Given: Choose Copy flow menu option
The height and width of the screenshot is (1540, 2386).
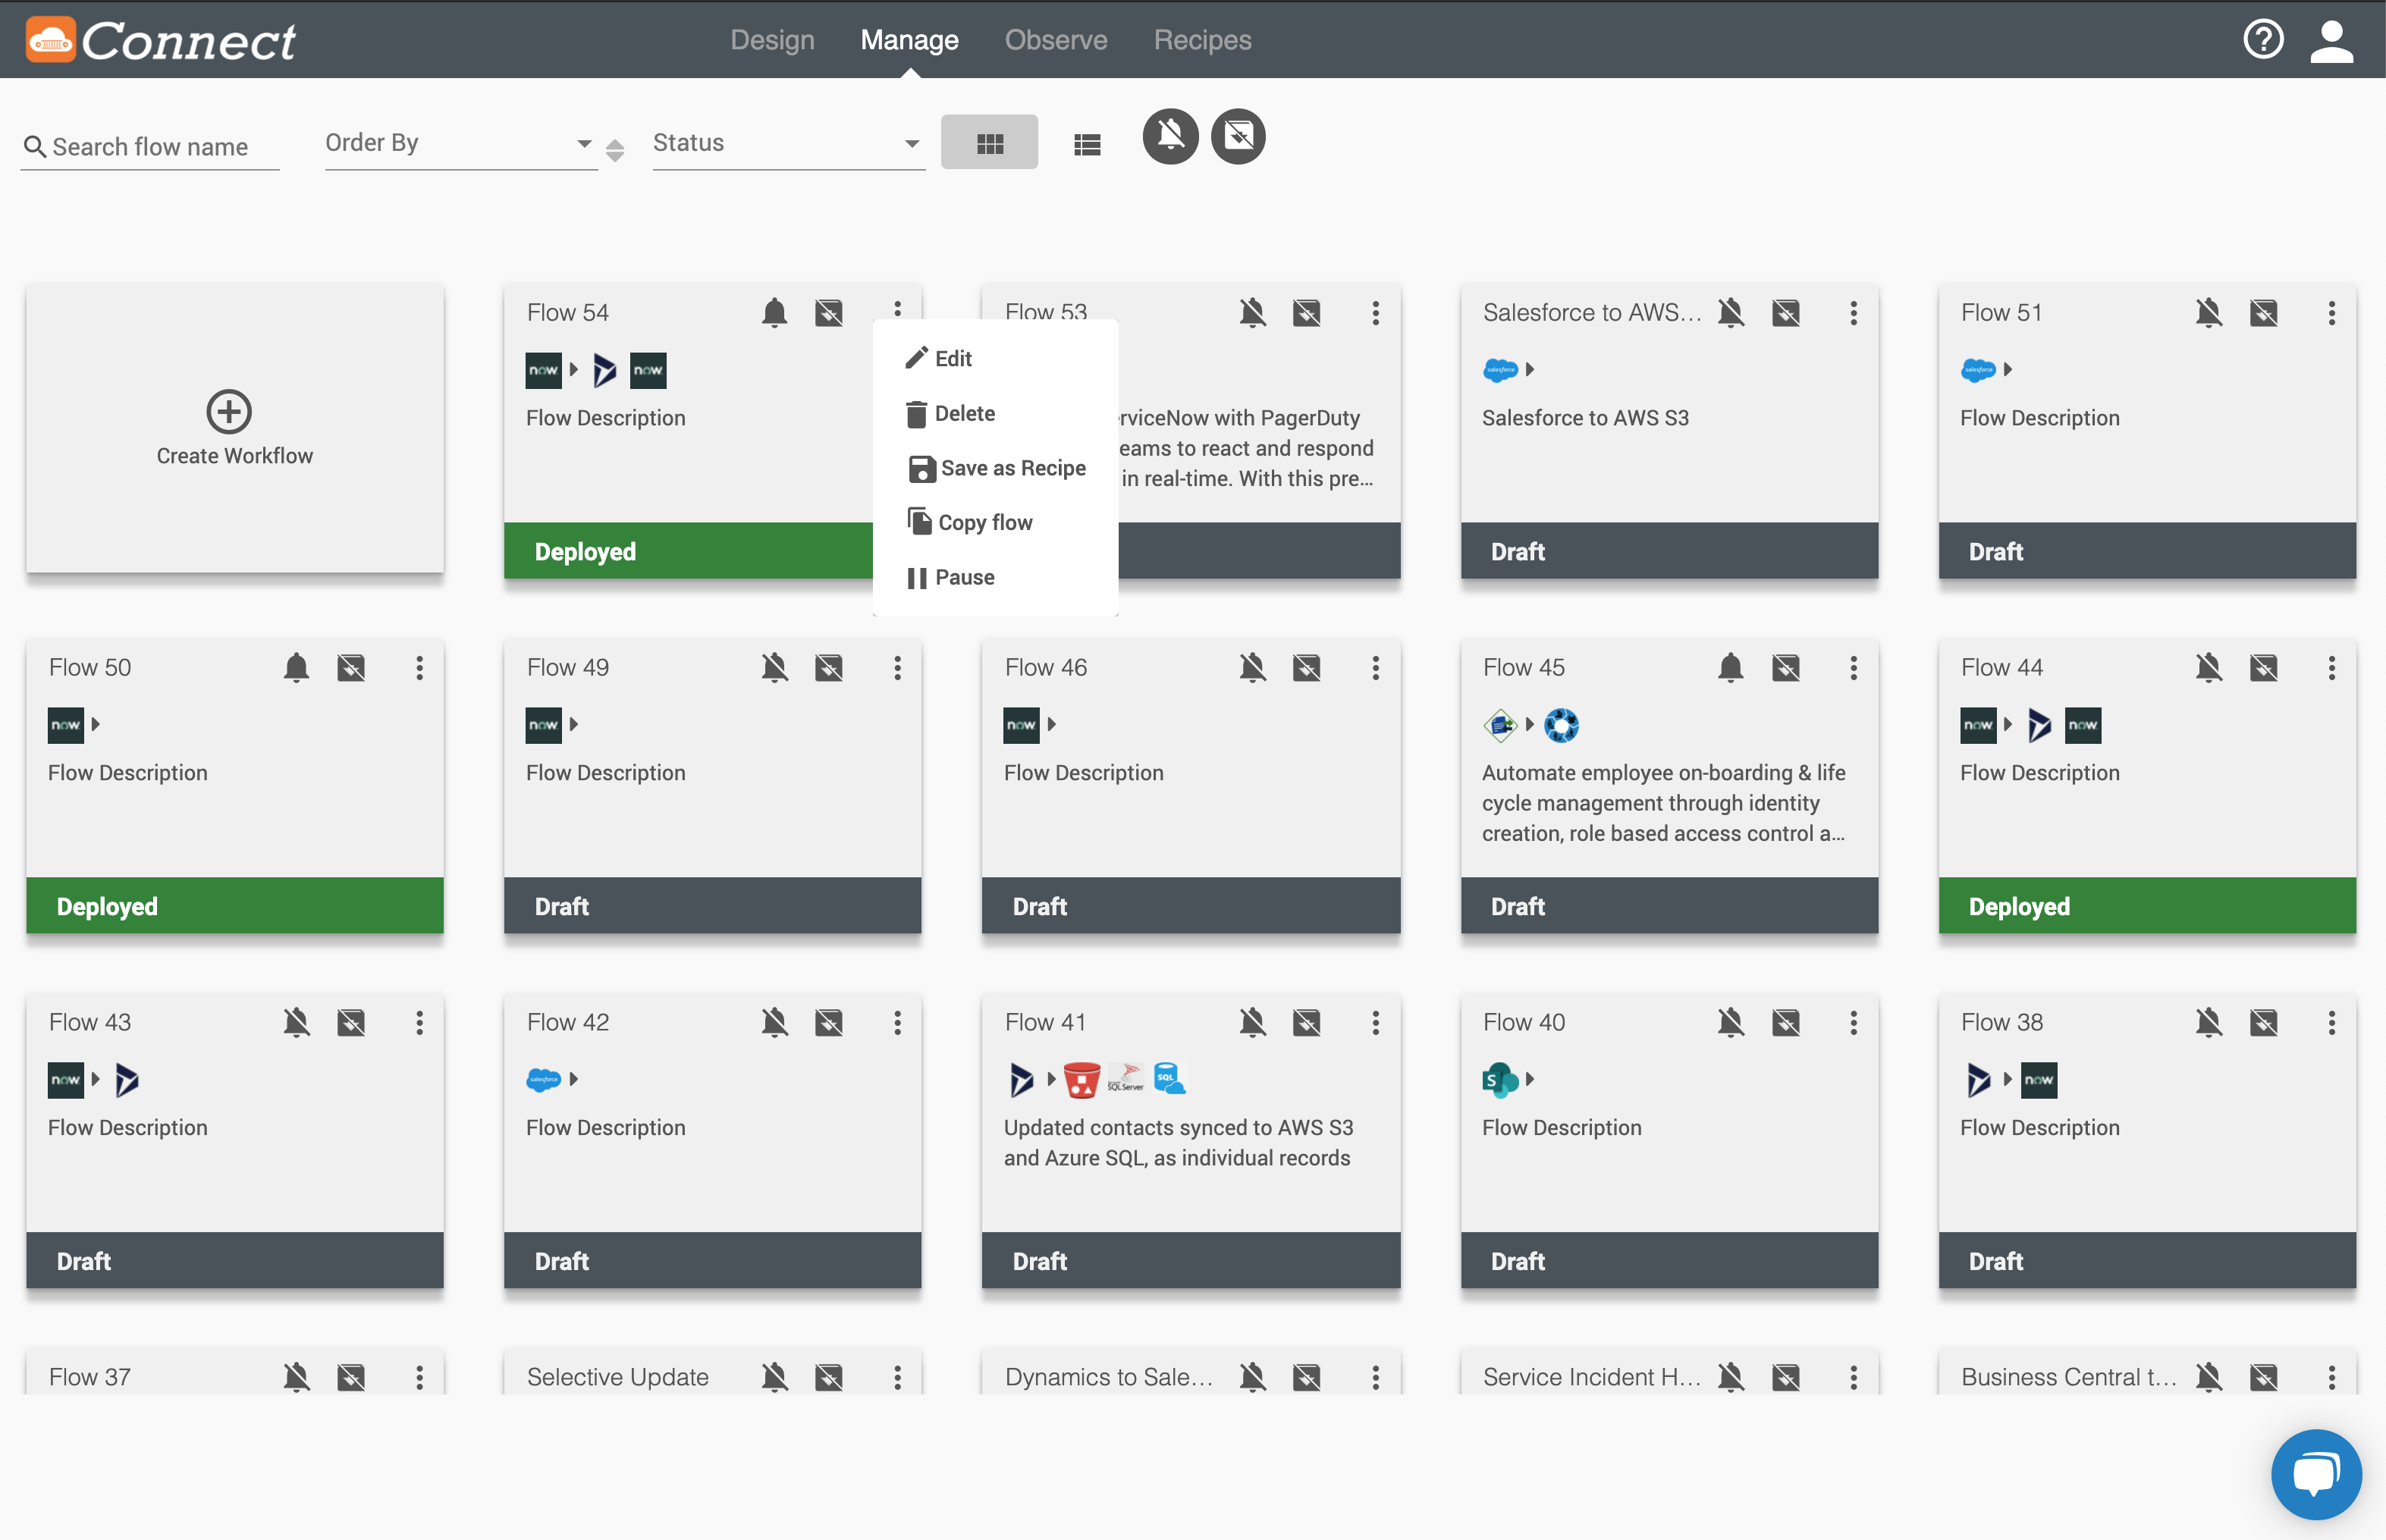Looking at the screenshot, I should tap(995, 522).
